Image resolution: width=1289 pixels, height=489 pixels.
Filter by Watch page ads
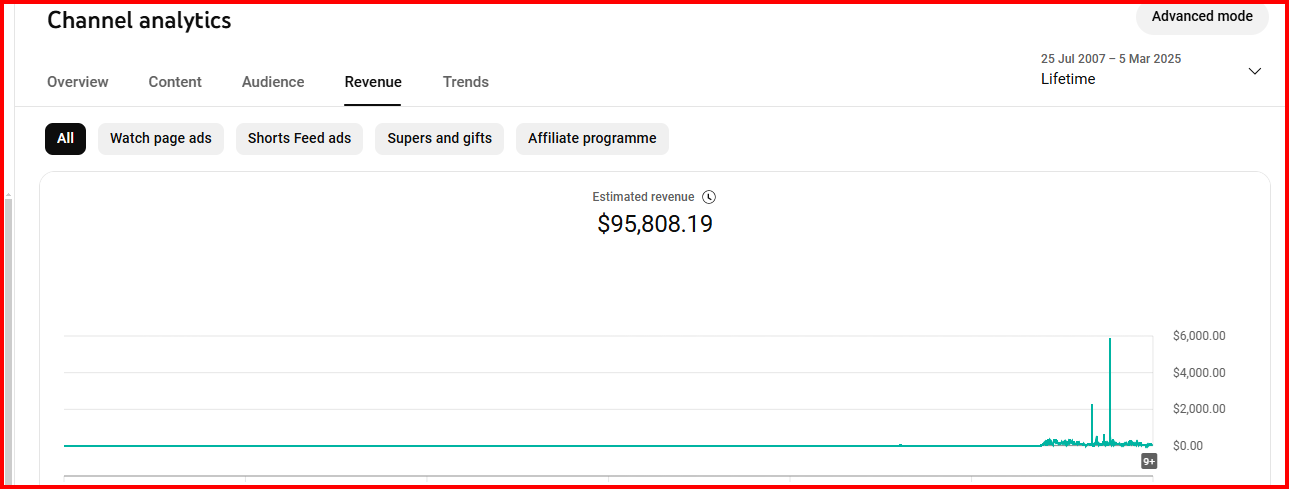161,139
